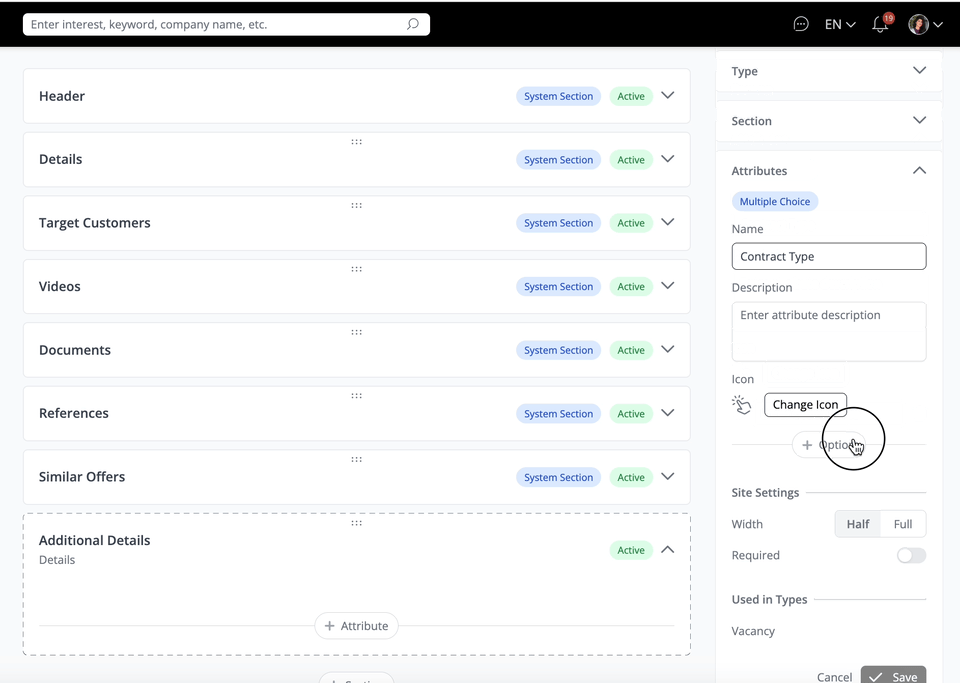Click the attribute Description text area
Image resolution: width=960 pixels, height=683 pixels.
(x=828, y=331)
